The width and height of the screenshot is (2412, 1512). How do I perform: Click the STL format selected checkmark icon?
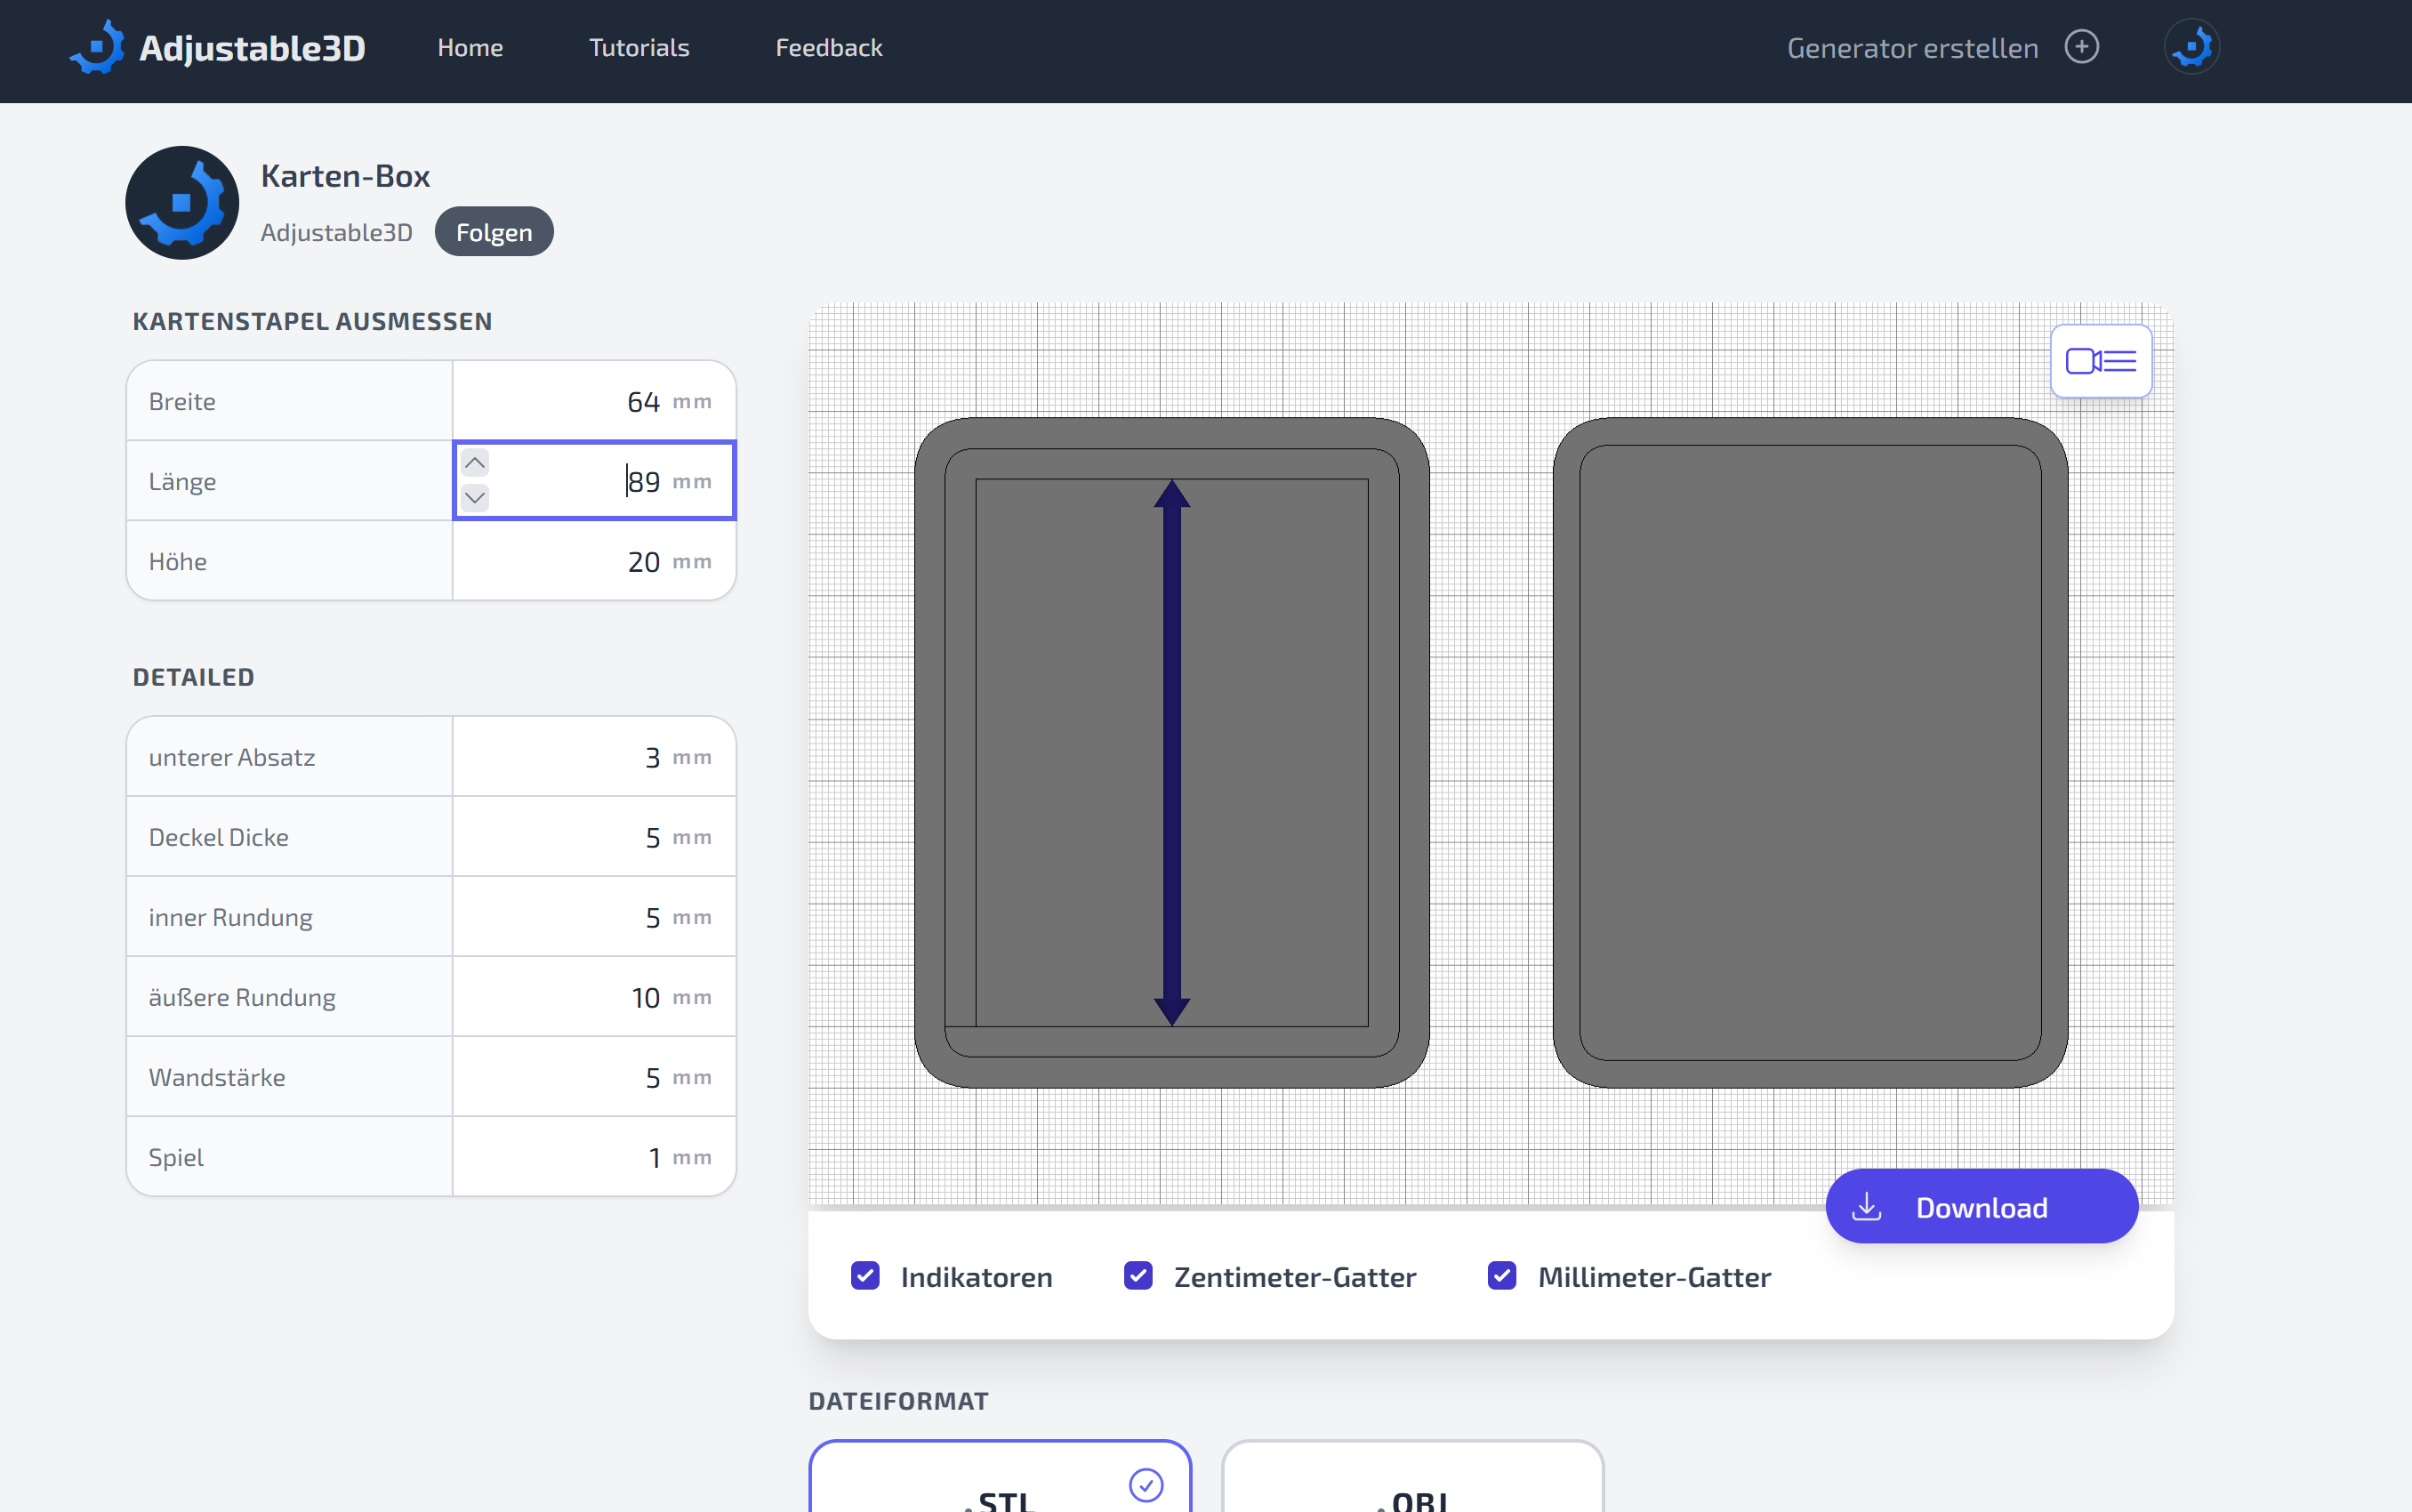pos(1145,1484)
